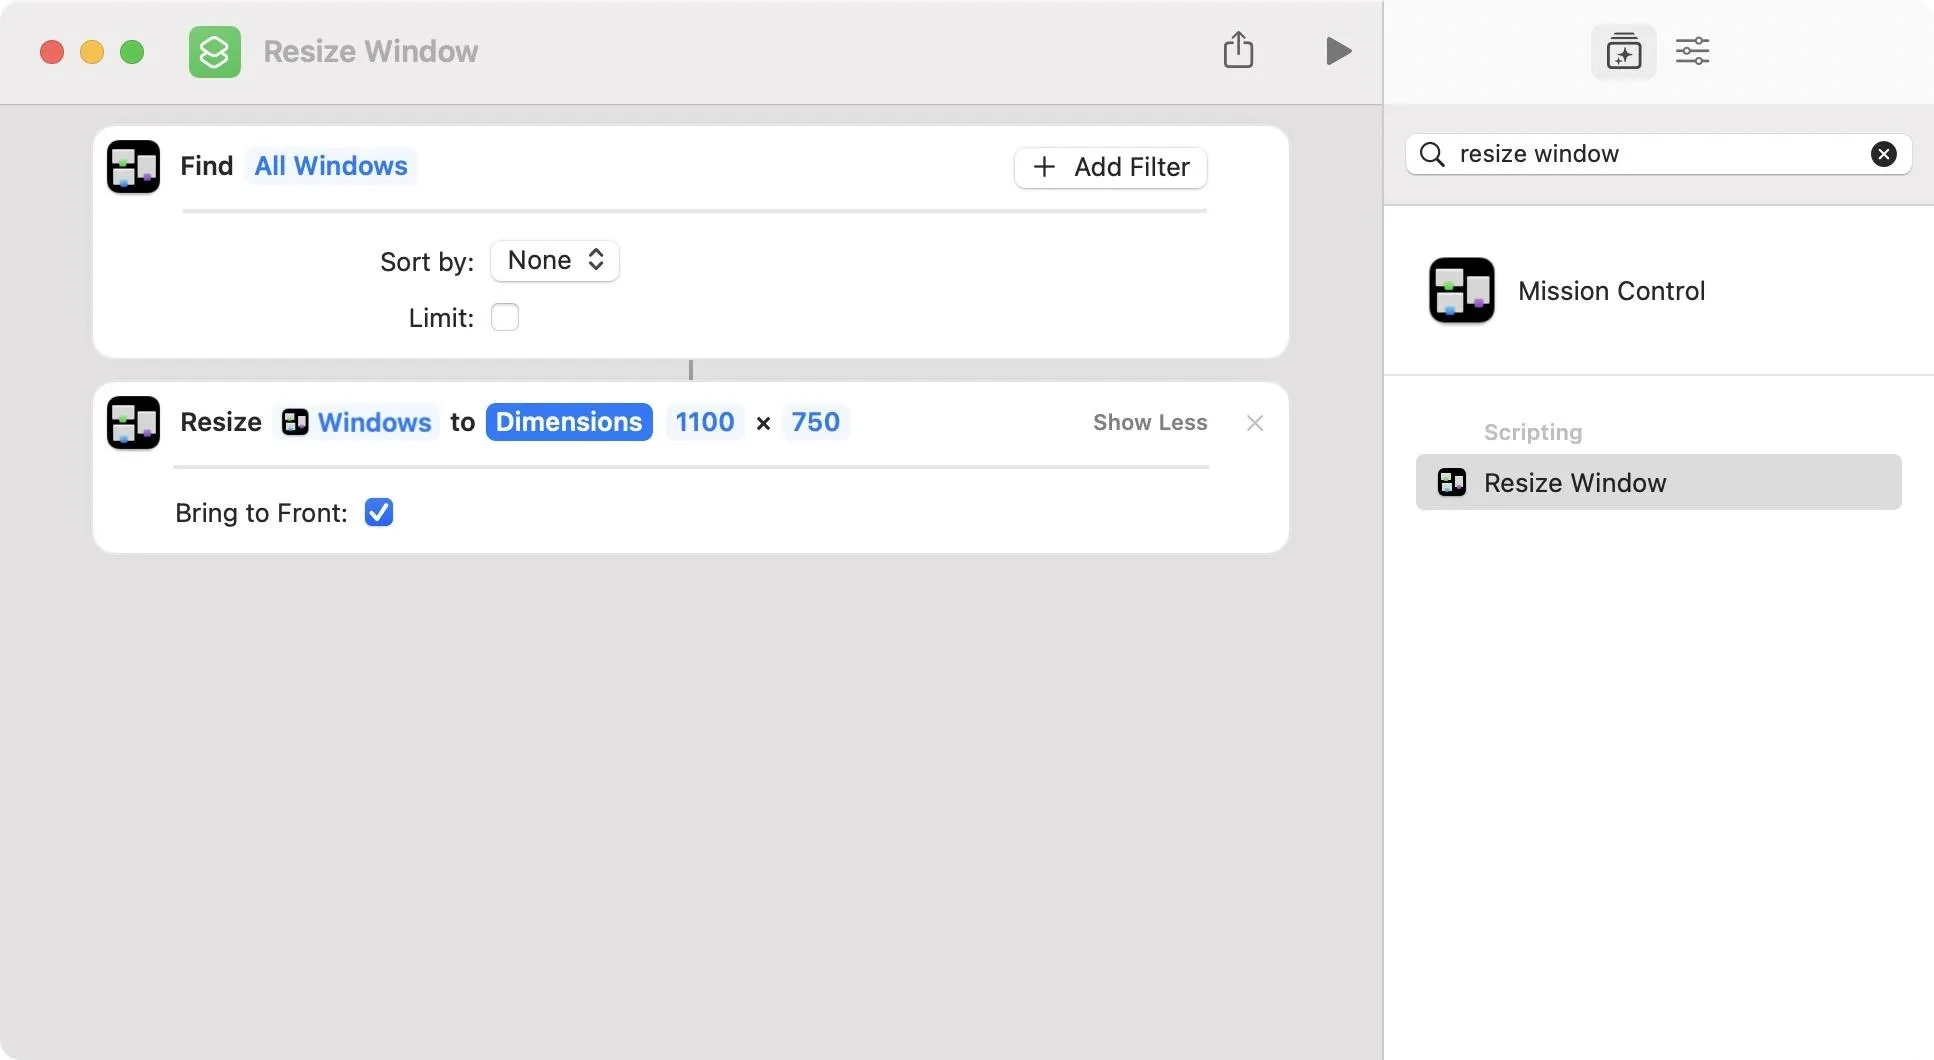
Task: Click the Mission Control app icon in the sidebar
Action: [x=1461, y=290]
